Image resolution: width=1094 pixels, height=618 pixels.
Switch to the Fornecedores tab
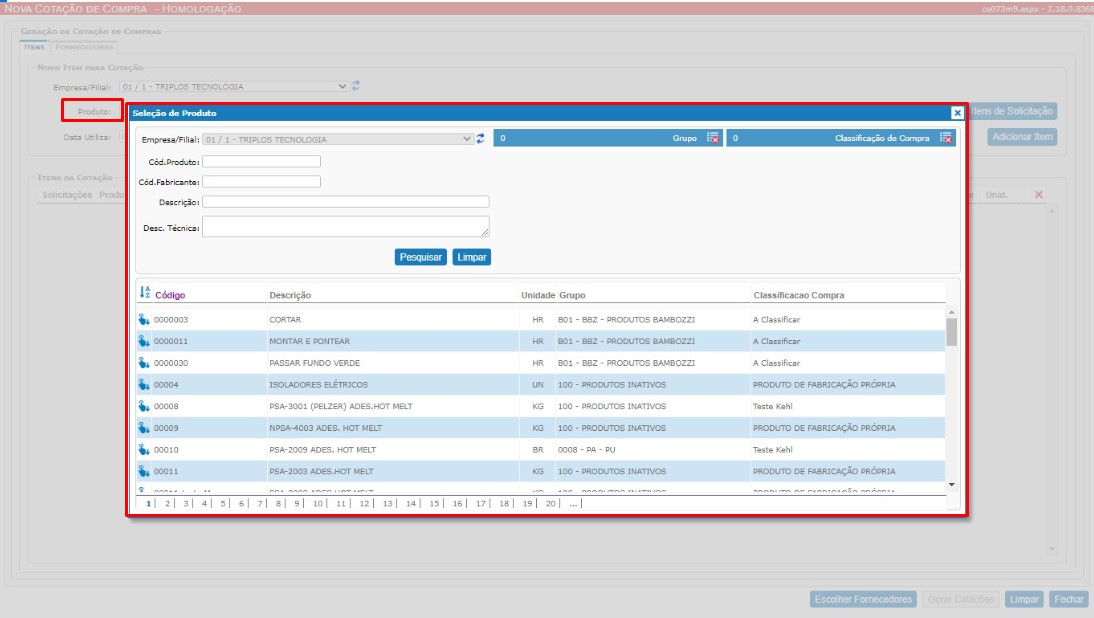pyautogui.click(x=84, y=47)
